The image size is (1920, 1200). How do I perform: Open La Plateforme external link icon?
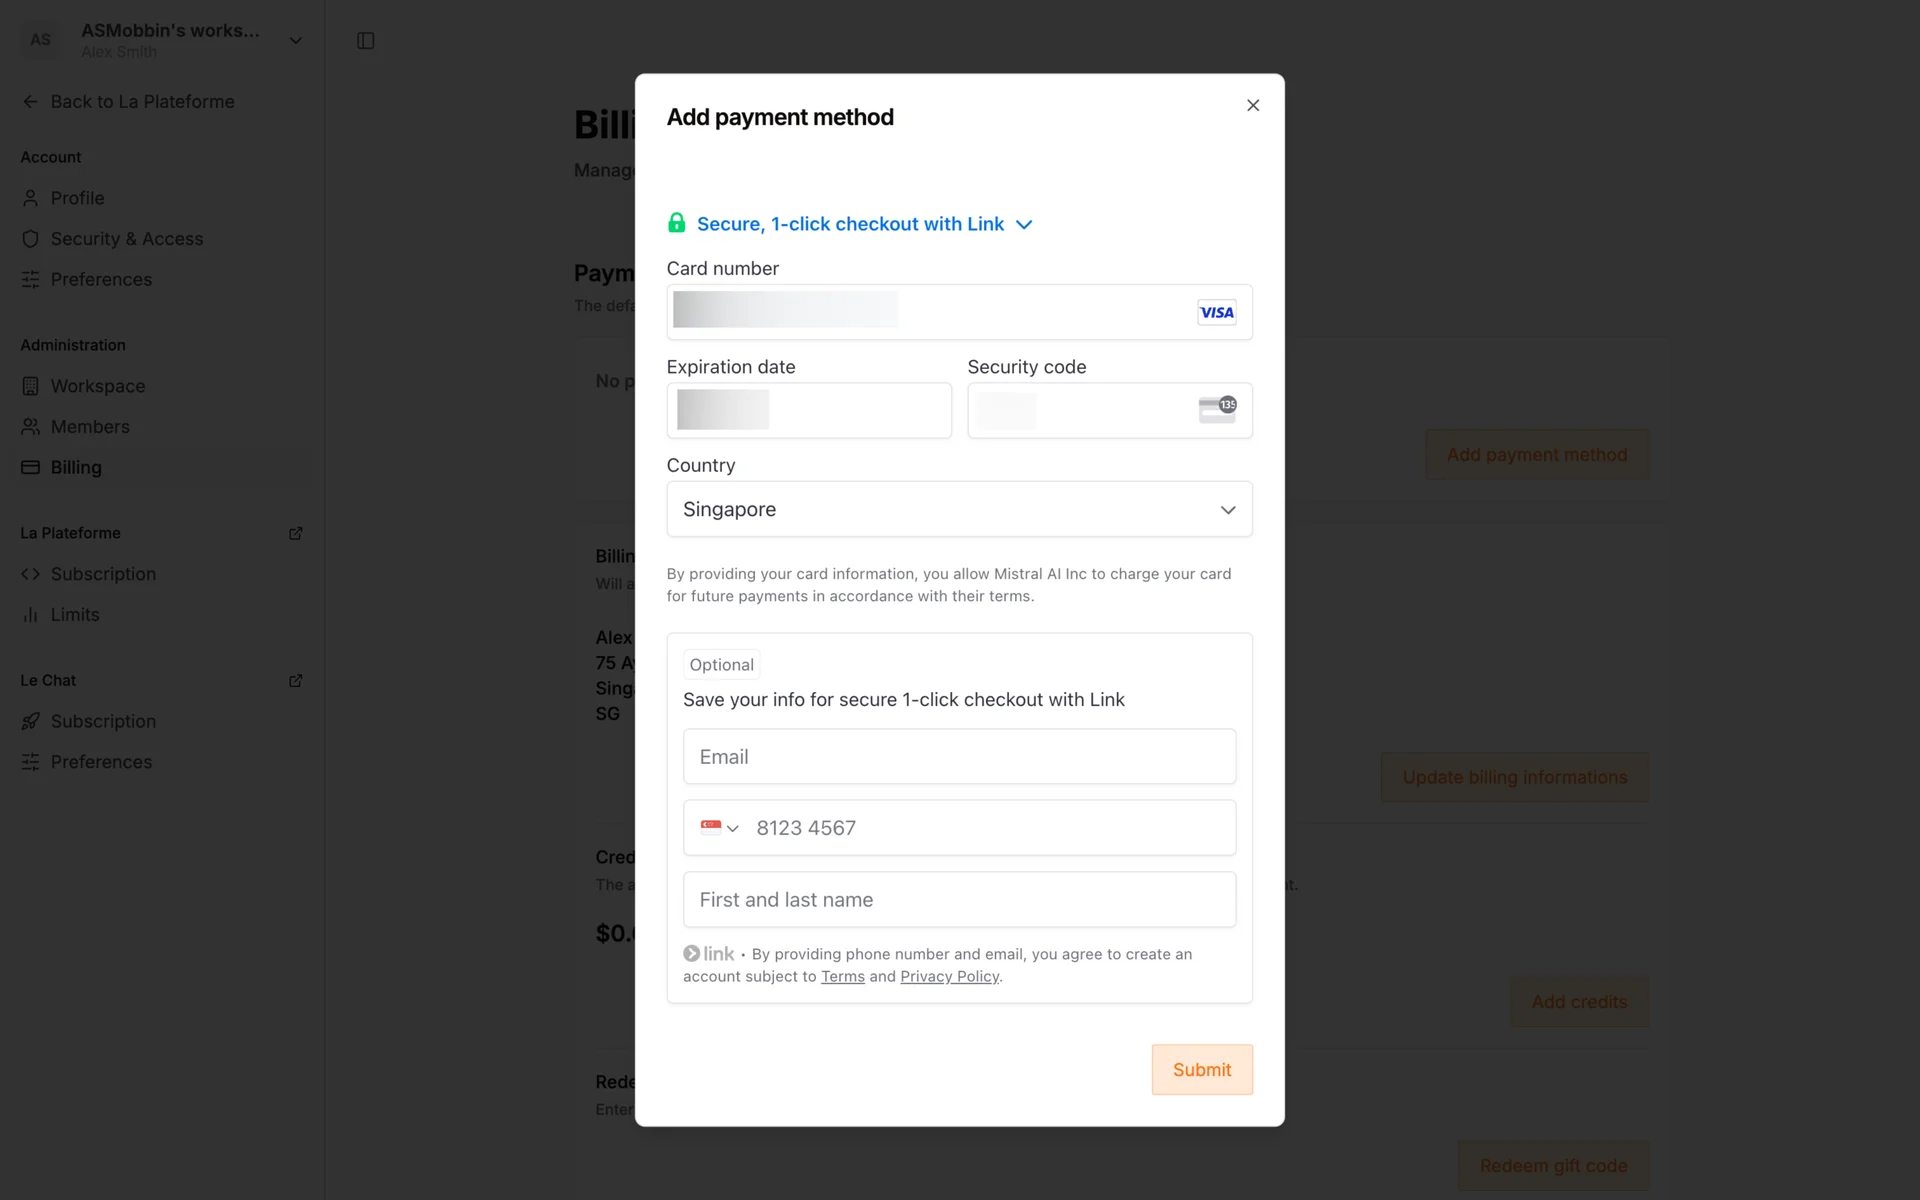point(295,533)
